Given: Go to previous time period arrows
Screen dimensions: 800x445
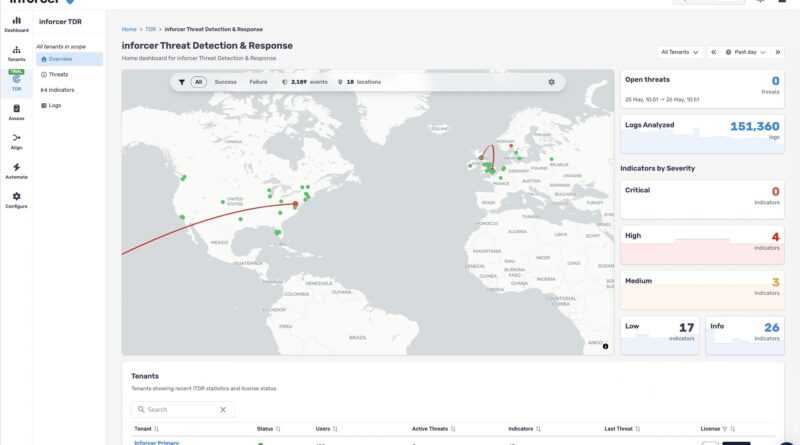Looking at the screenshot, I should click(714, 52).
